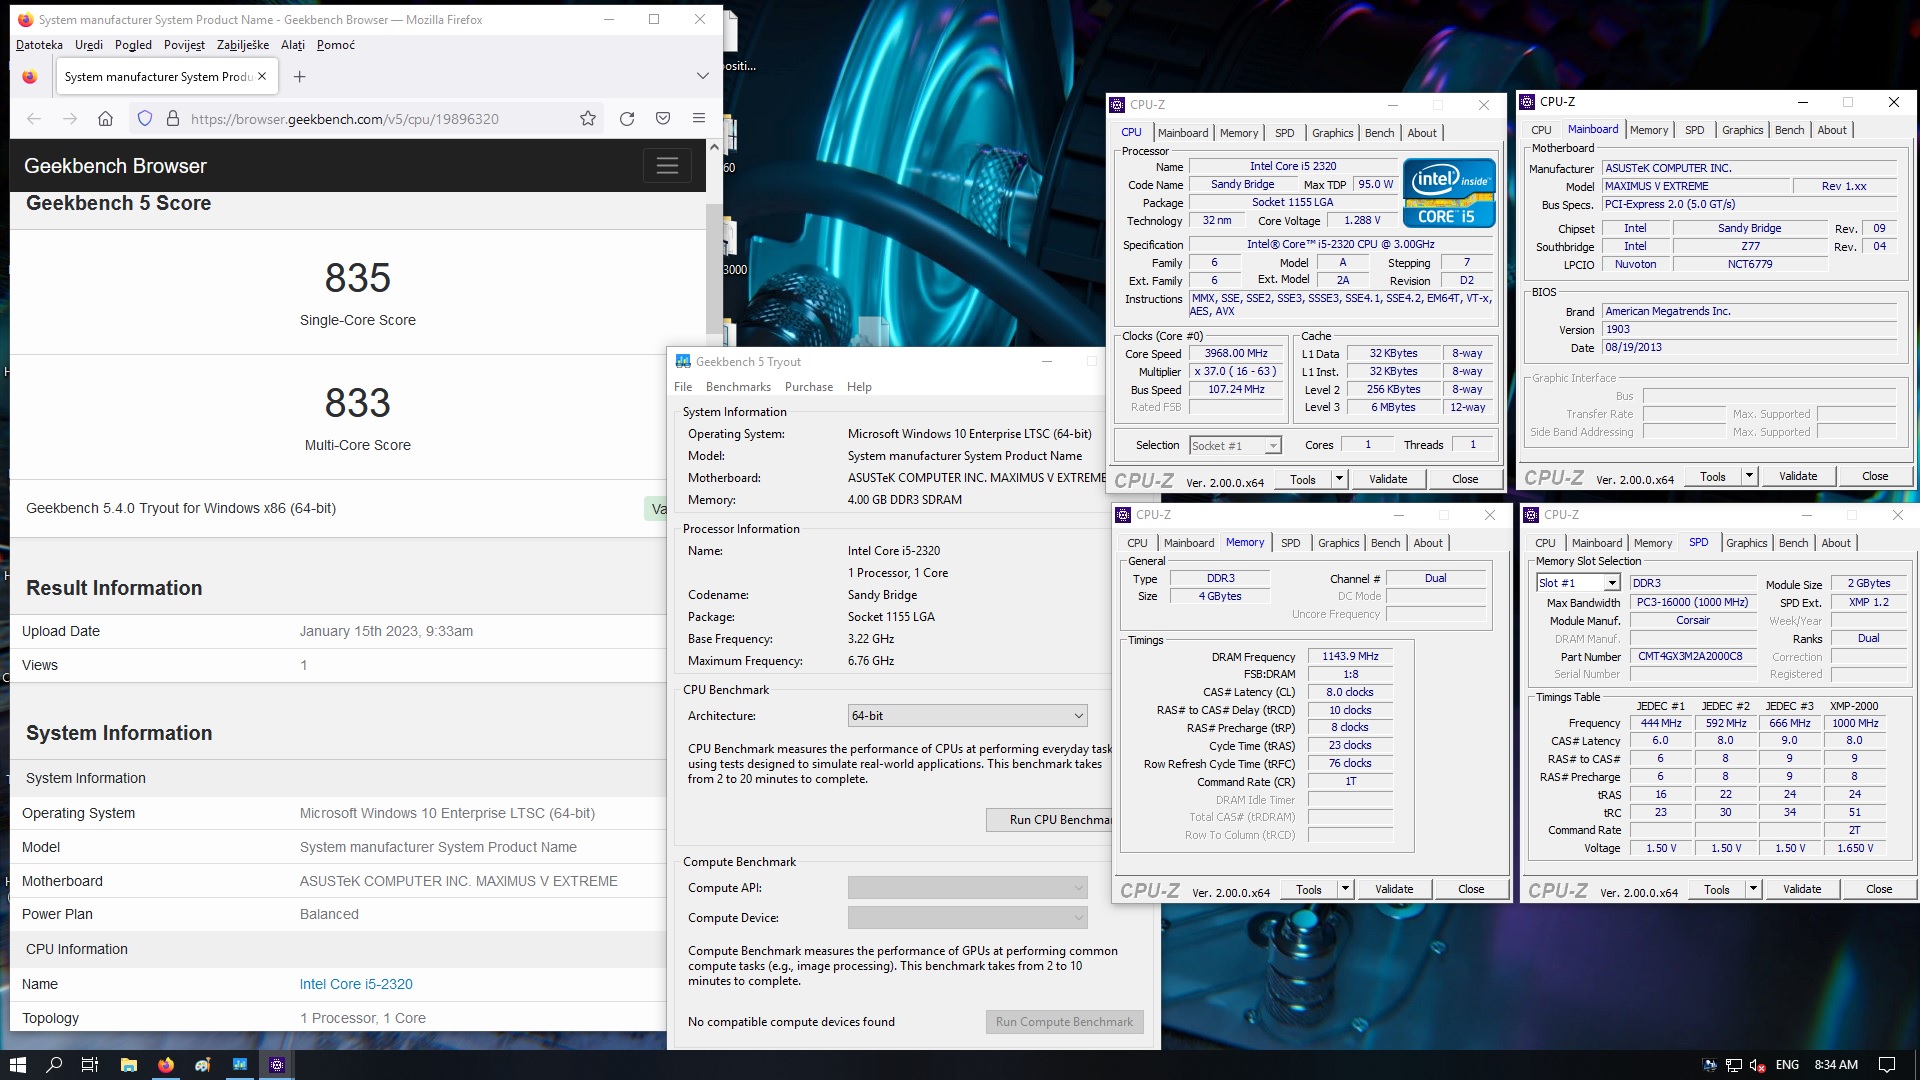This screenshot has width=1920, height=1080.
Task: Click Tools in the CPU-Z SPD window
Action: (1717, 889)
